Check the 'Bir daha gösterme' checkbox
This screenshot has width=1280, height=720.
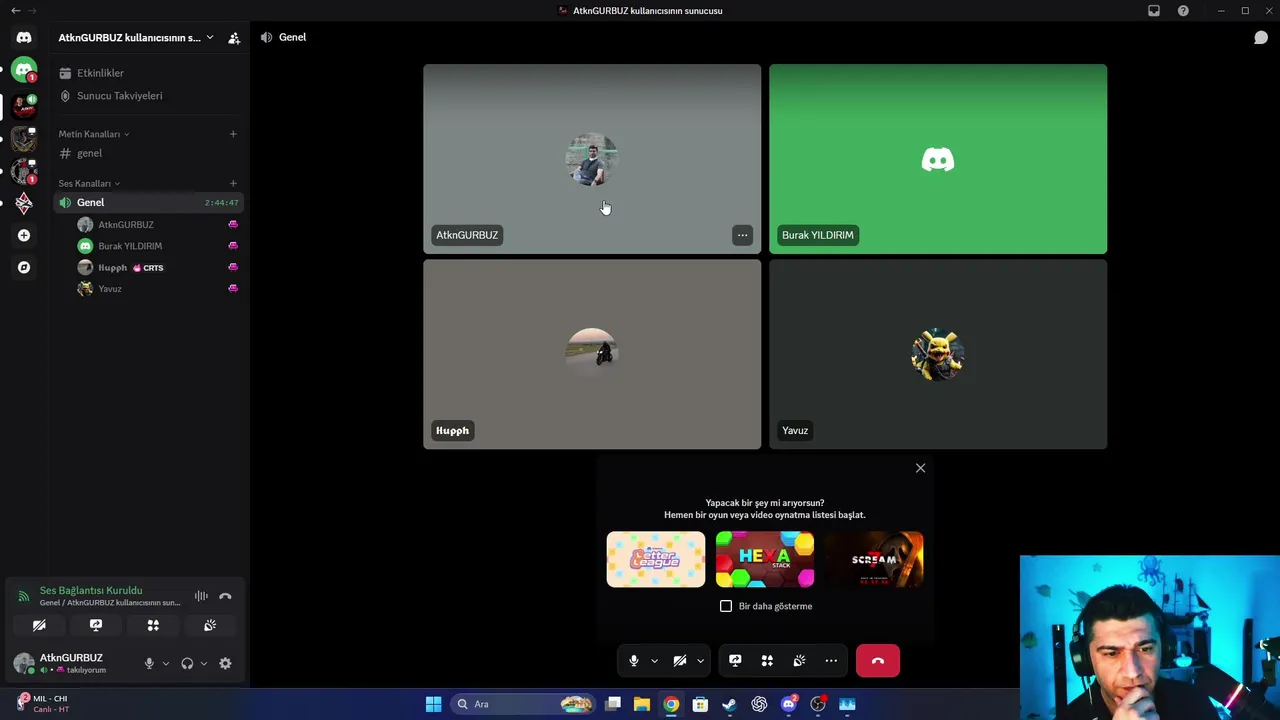click(726, 606)
